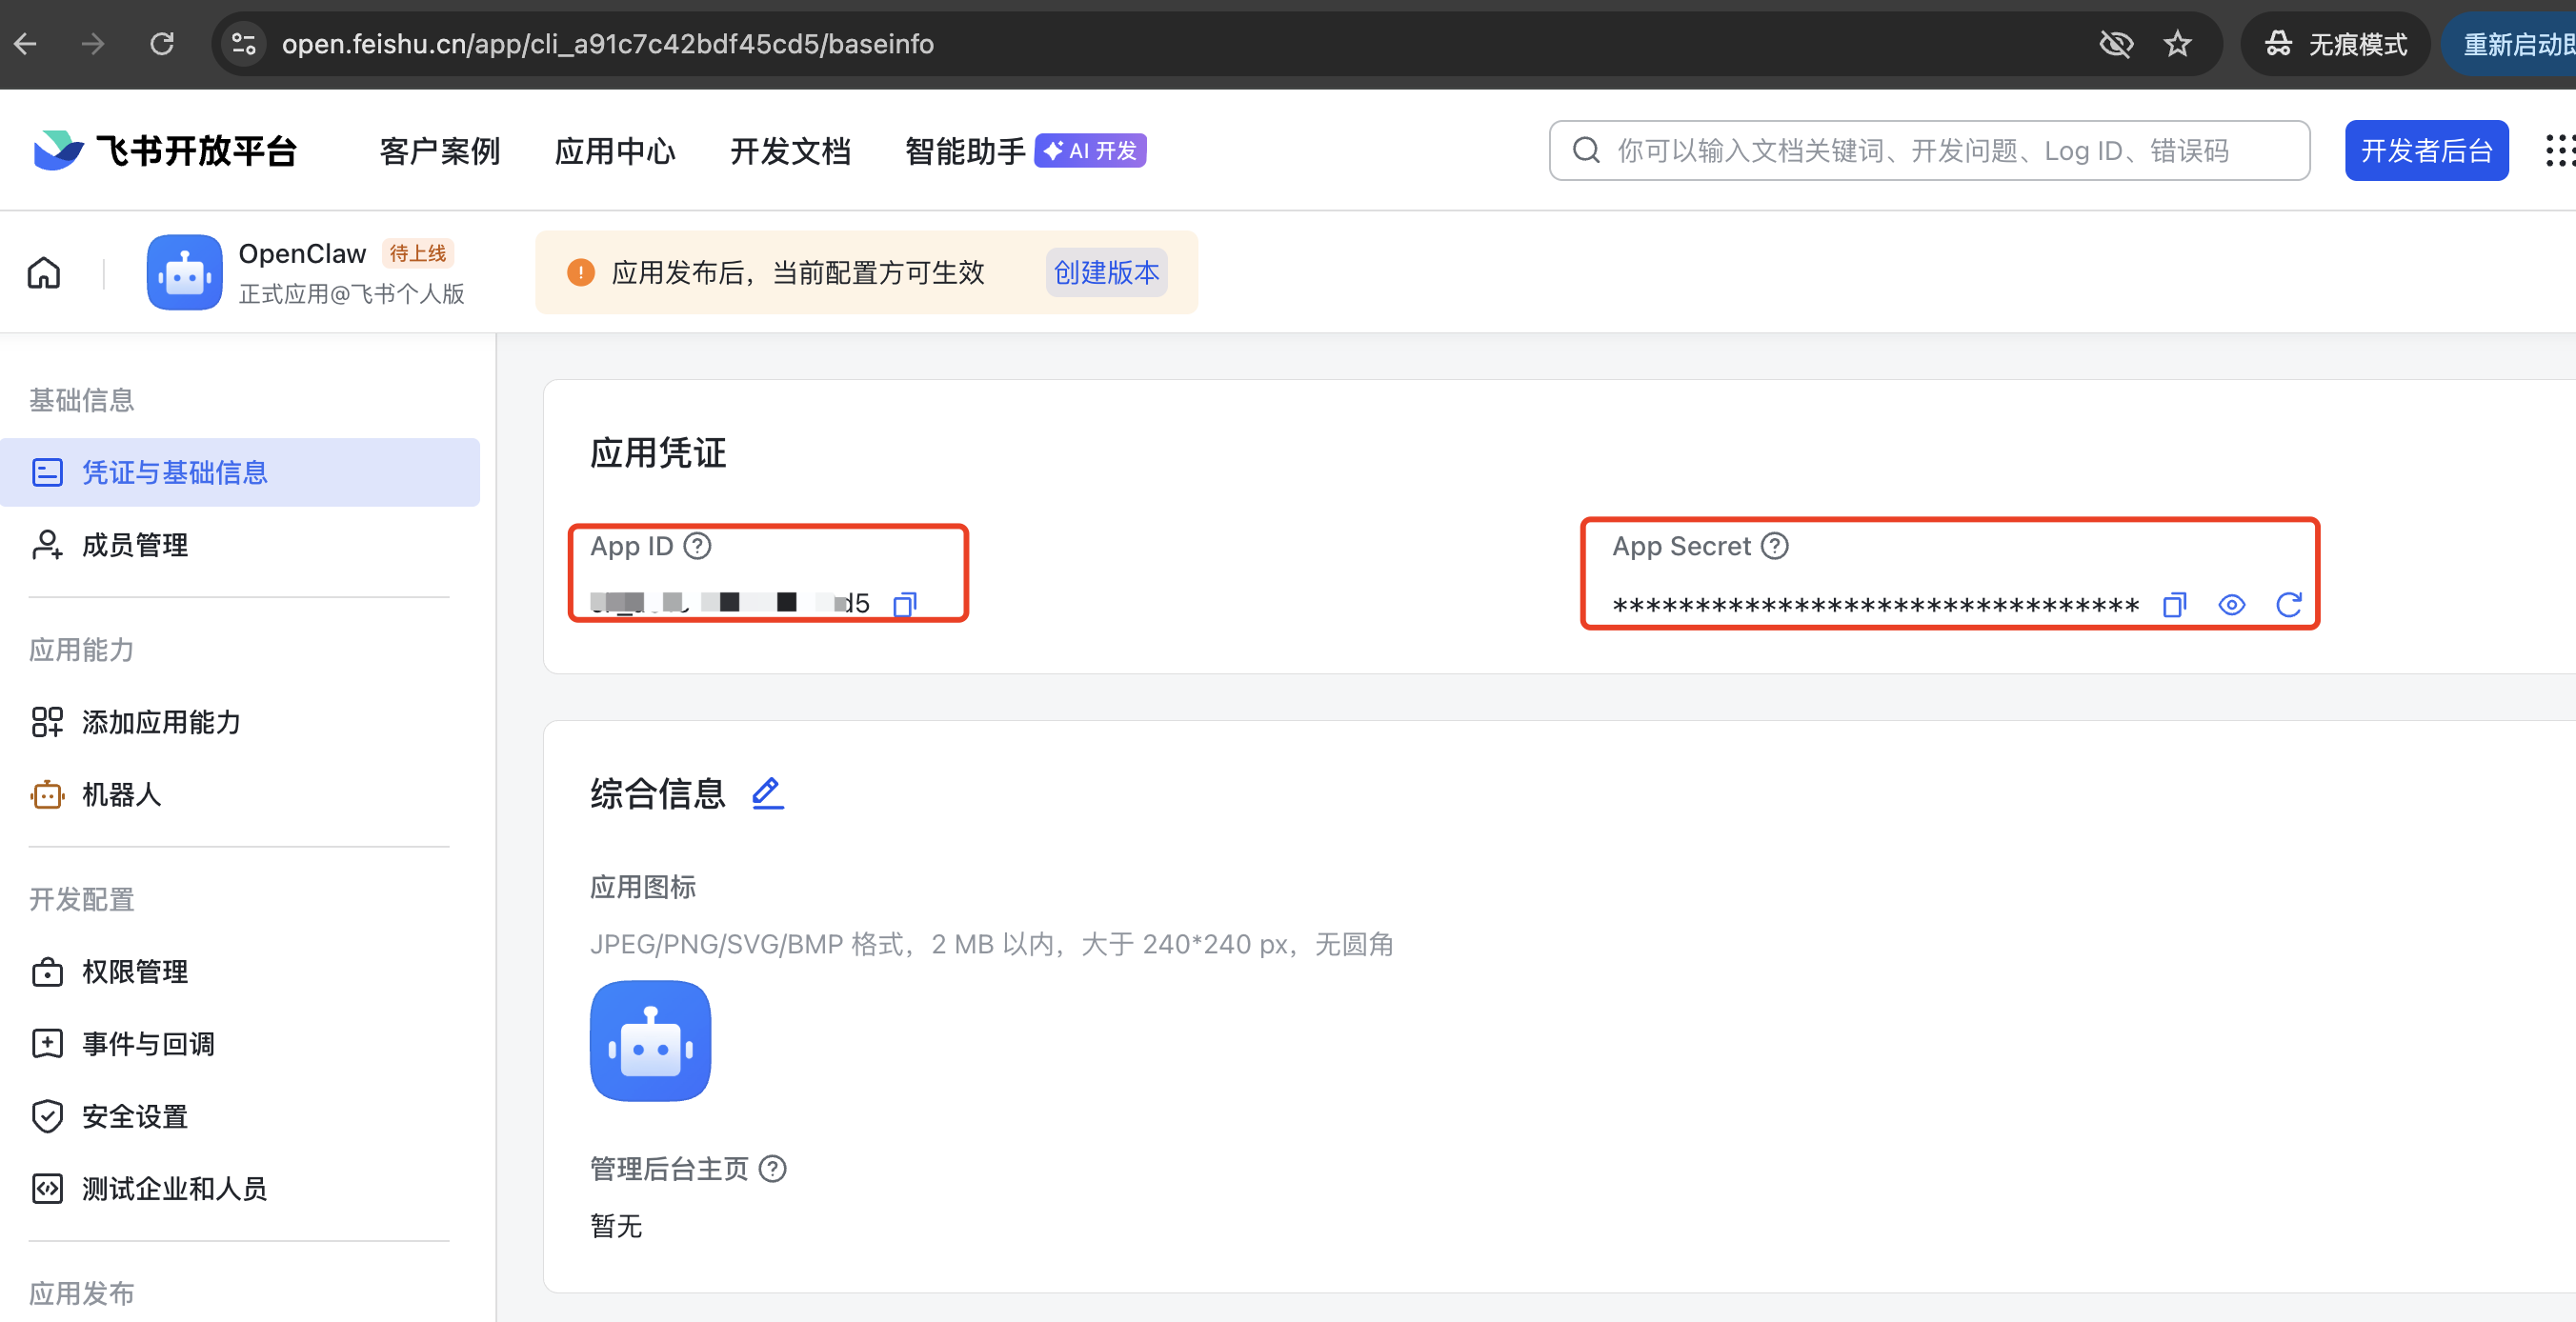Image resolution: width=2576 pixels, height=1322 pixels.
Task: Open 成员管理 in sidebar
Action: tap(135, 545)
